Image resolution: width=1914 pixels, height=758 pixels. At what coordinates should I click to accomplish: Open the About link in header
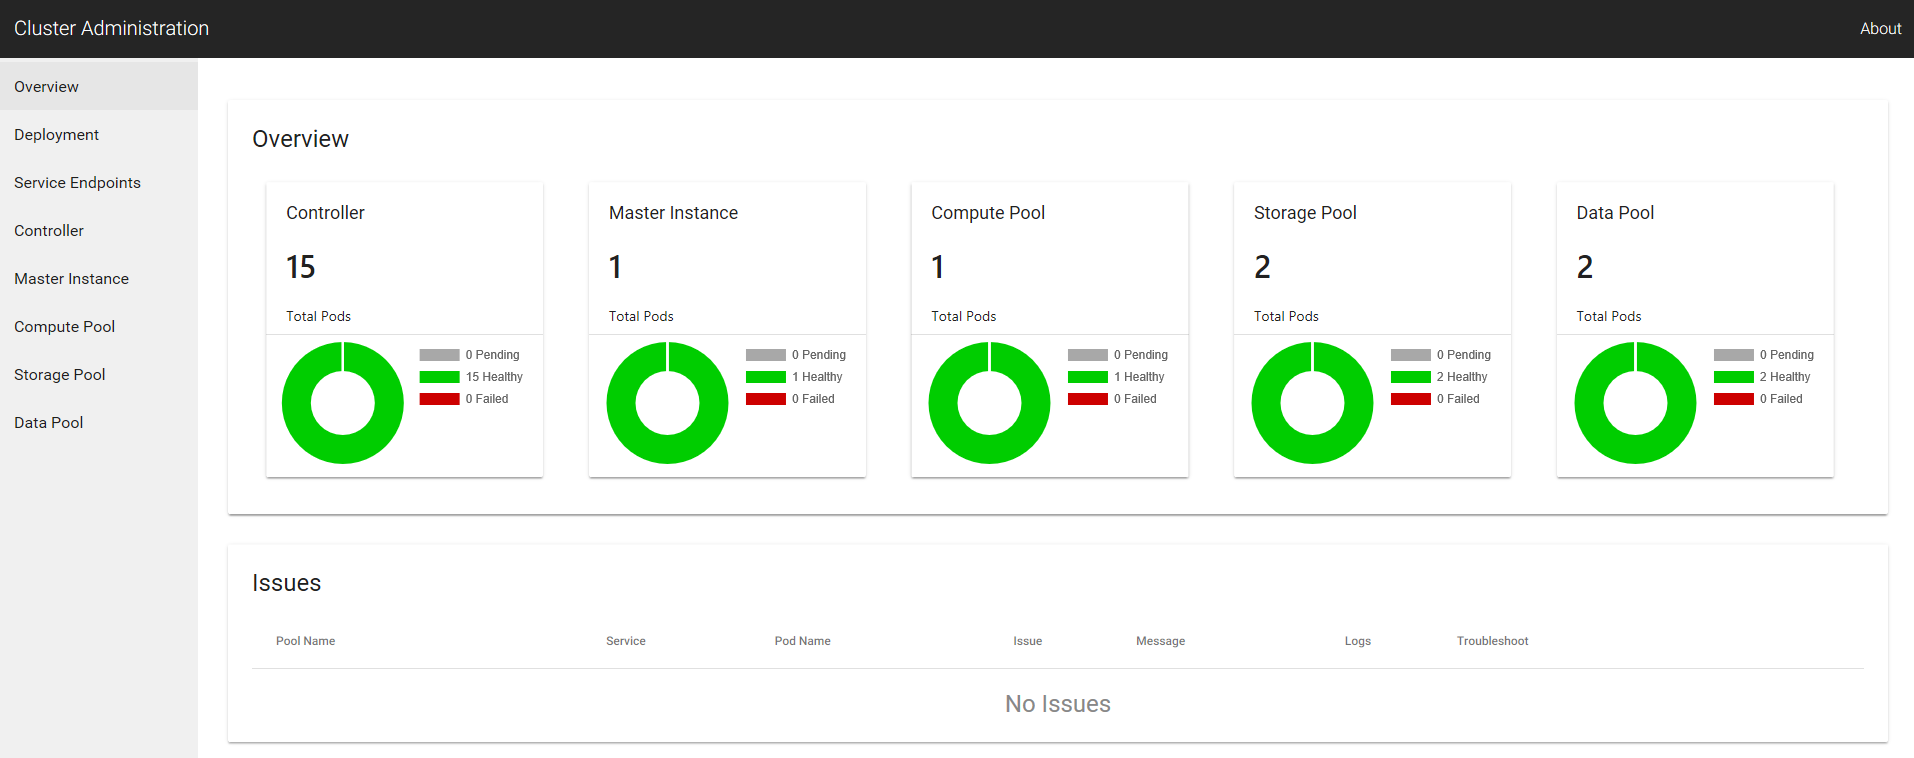click(x=1880, y=29)
